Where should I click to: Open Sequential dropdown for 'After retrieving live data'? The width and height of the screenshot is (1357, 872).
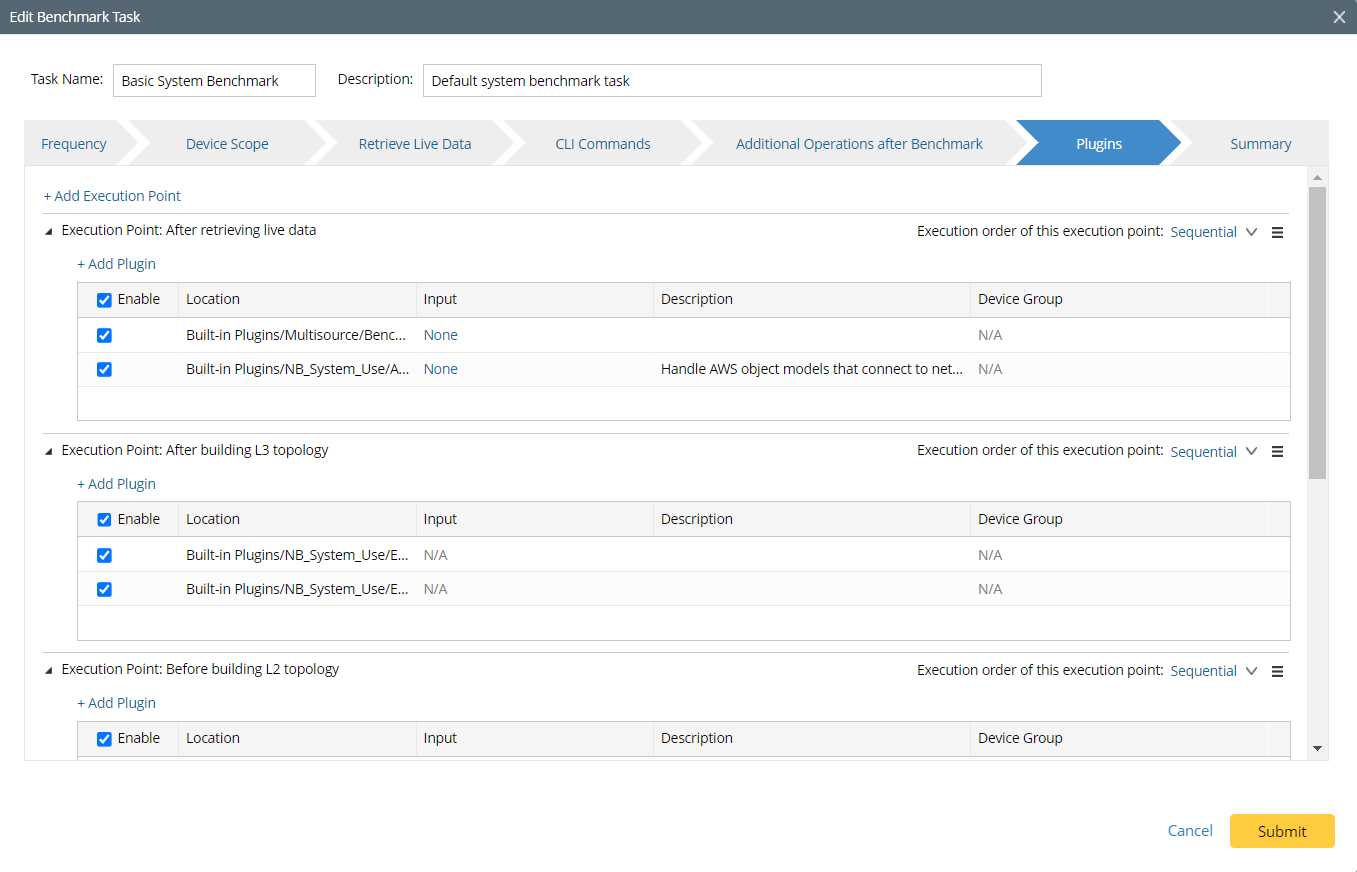pyautogui.click(x=1213, y=232)
